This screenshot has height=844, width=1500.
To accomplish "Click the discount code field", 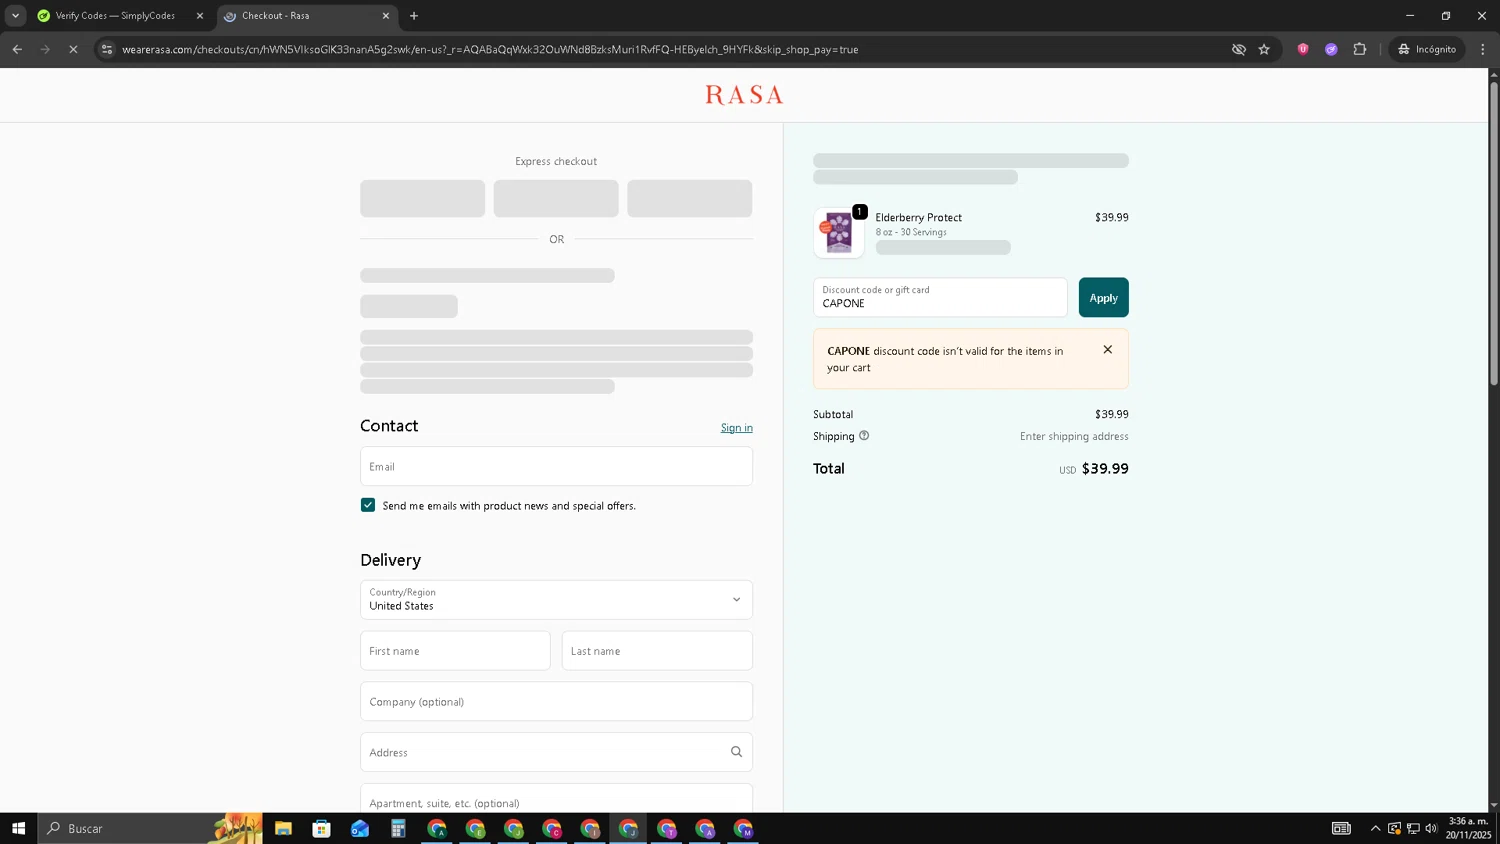I will tap(940, 298).
